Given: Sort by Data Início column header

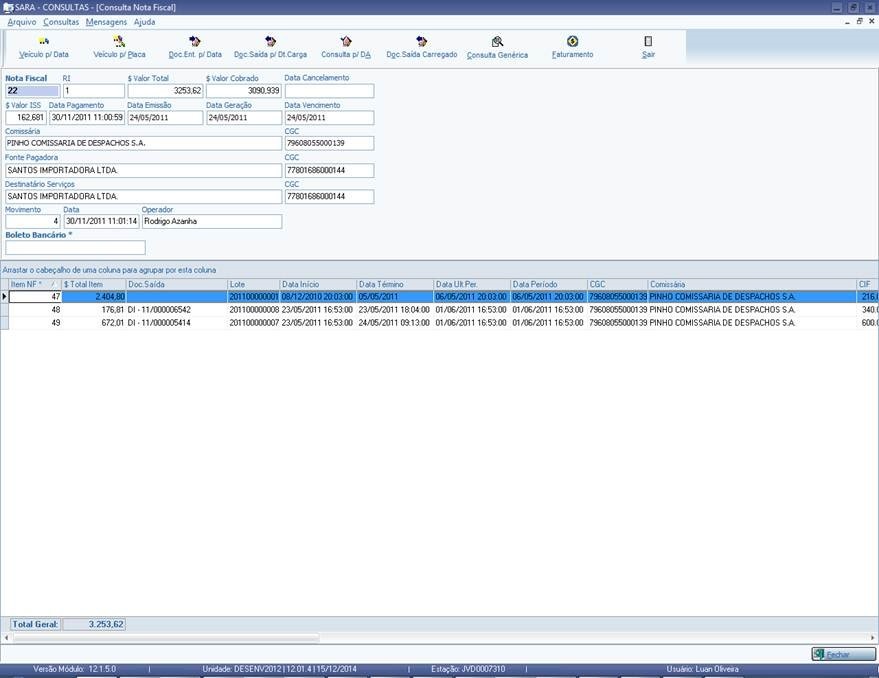Looking at the screenshot, I should coord(318,284).
